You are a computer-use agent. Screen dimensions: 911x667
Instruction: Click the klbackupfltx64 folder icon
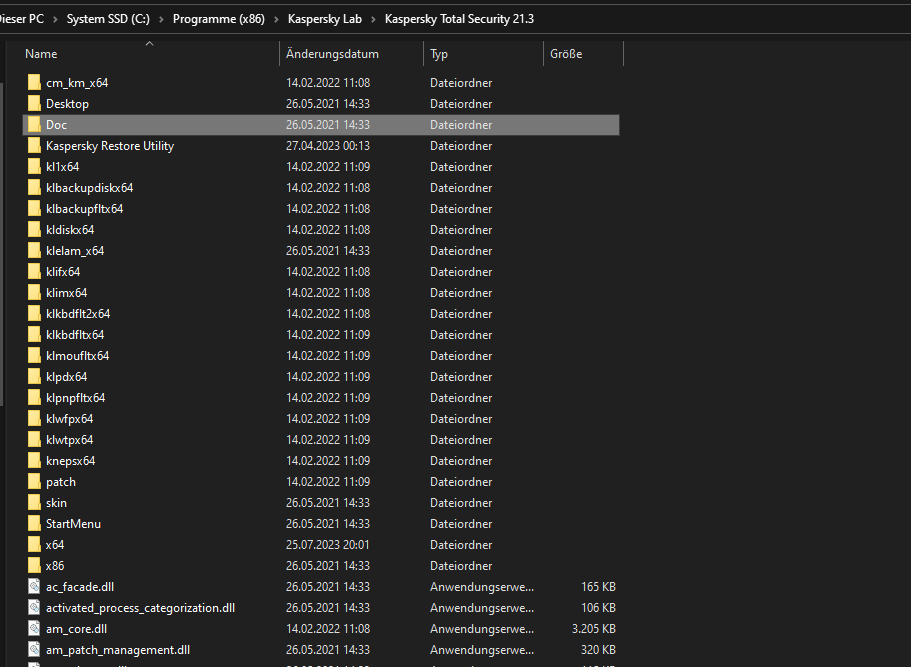tap(34, 209)
